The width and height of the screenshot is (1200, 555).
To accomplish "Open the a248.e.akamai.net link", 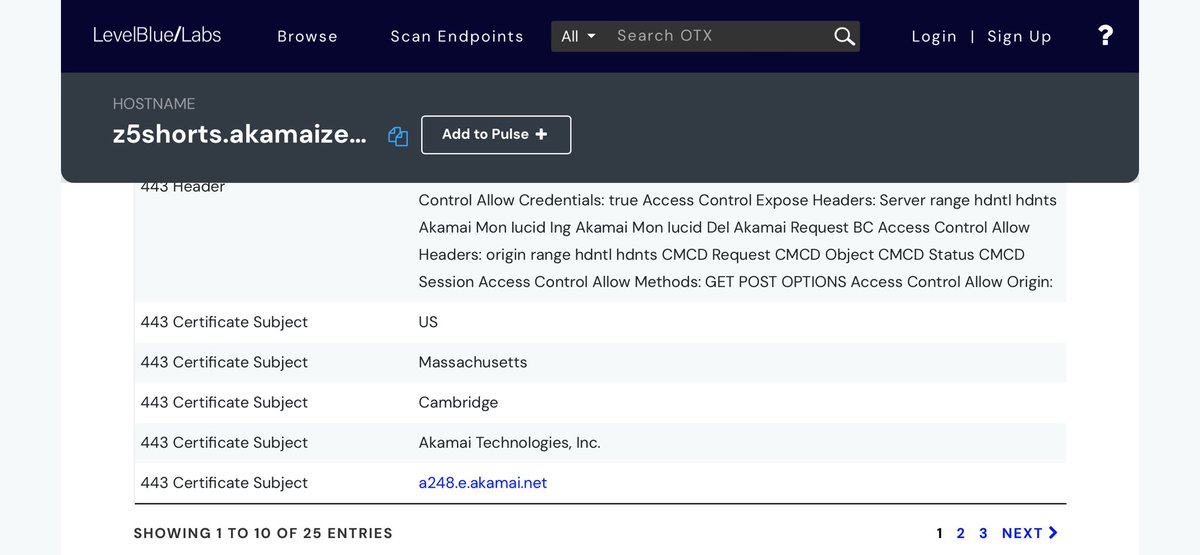I will point(483,483).
